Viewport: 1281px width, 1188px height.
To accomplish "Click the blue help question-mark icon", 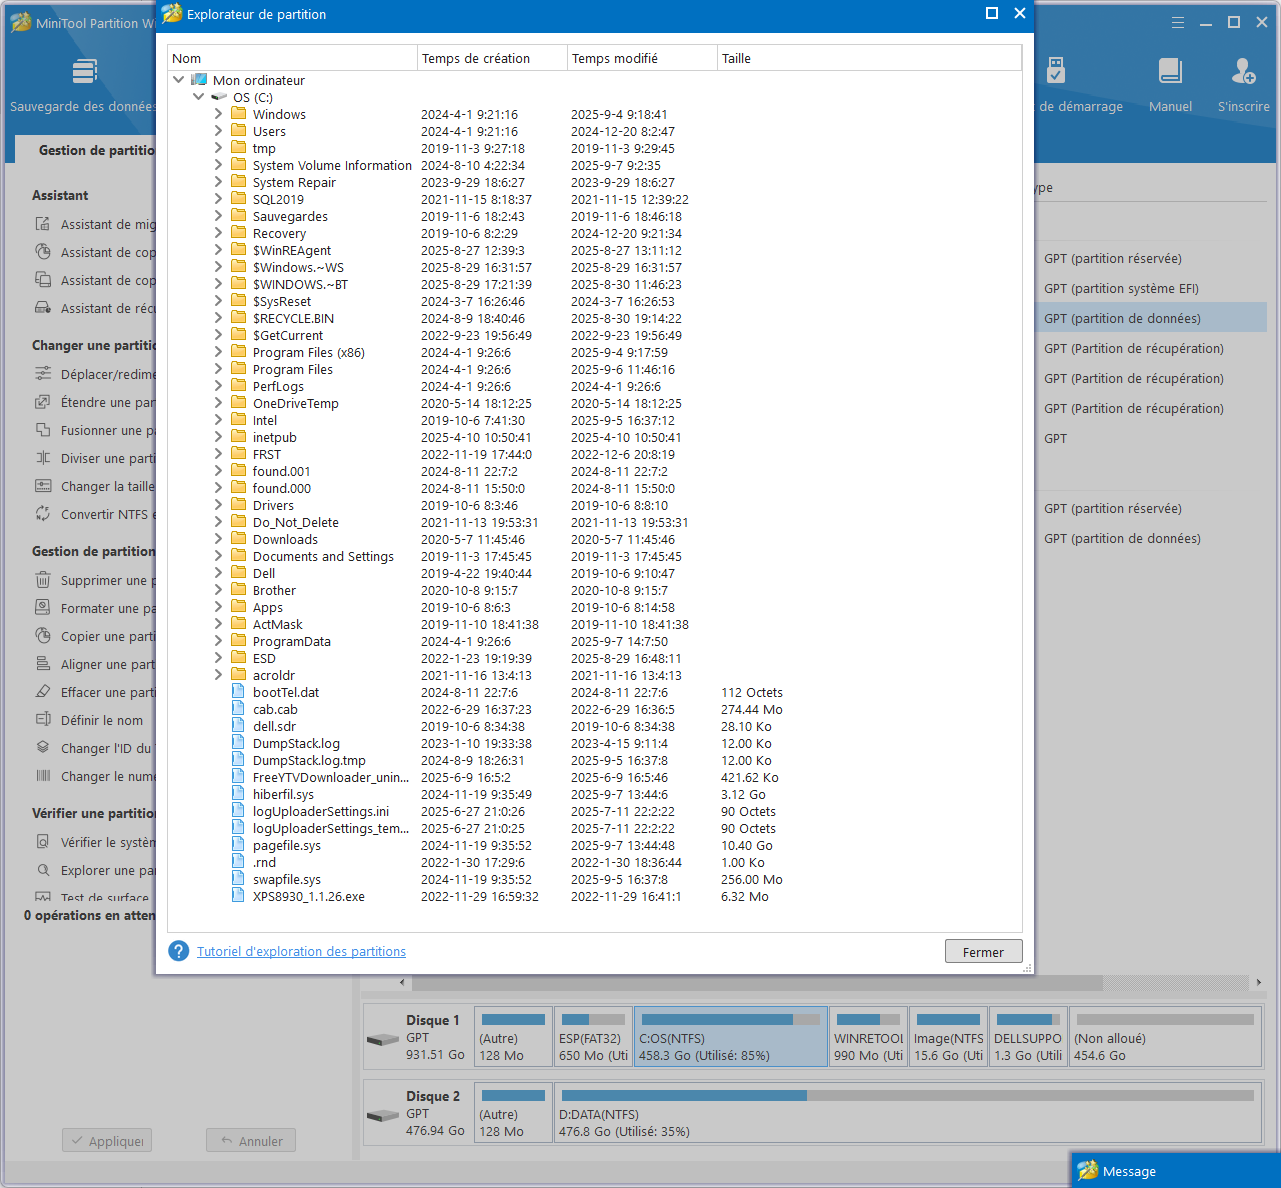I will [x=179, y=951].
